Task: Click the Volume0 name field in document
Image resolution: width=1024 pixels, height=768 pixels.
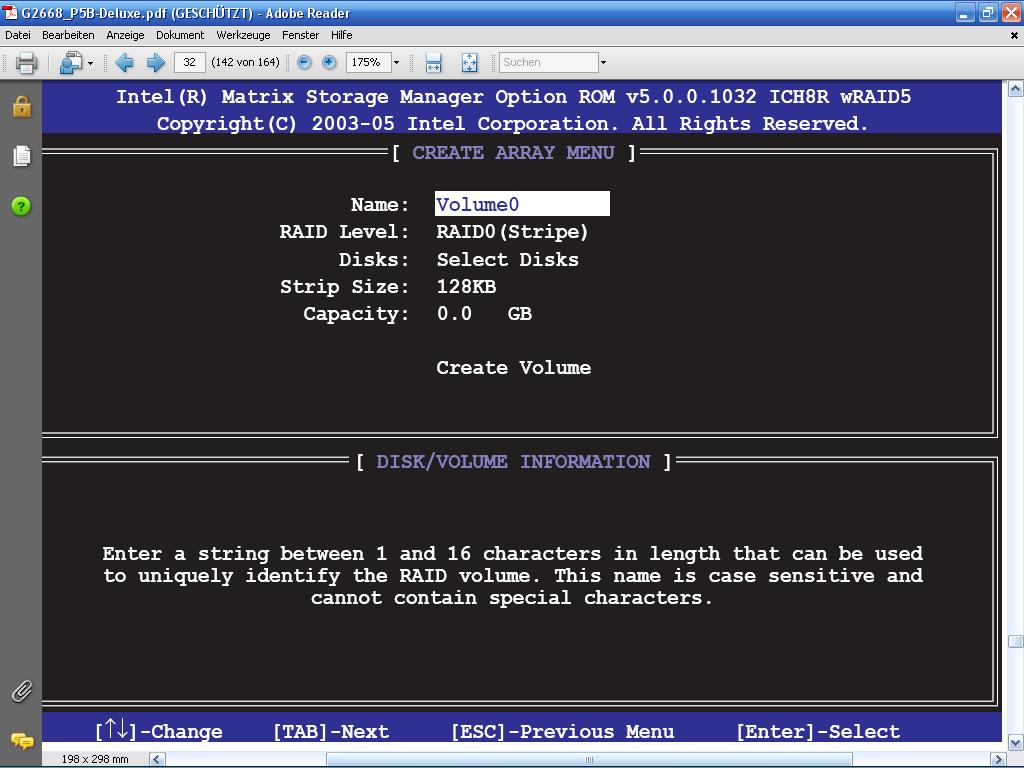Action: [522, 204]
